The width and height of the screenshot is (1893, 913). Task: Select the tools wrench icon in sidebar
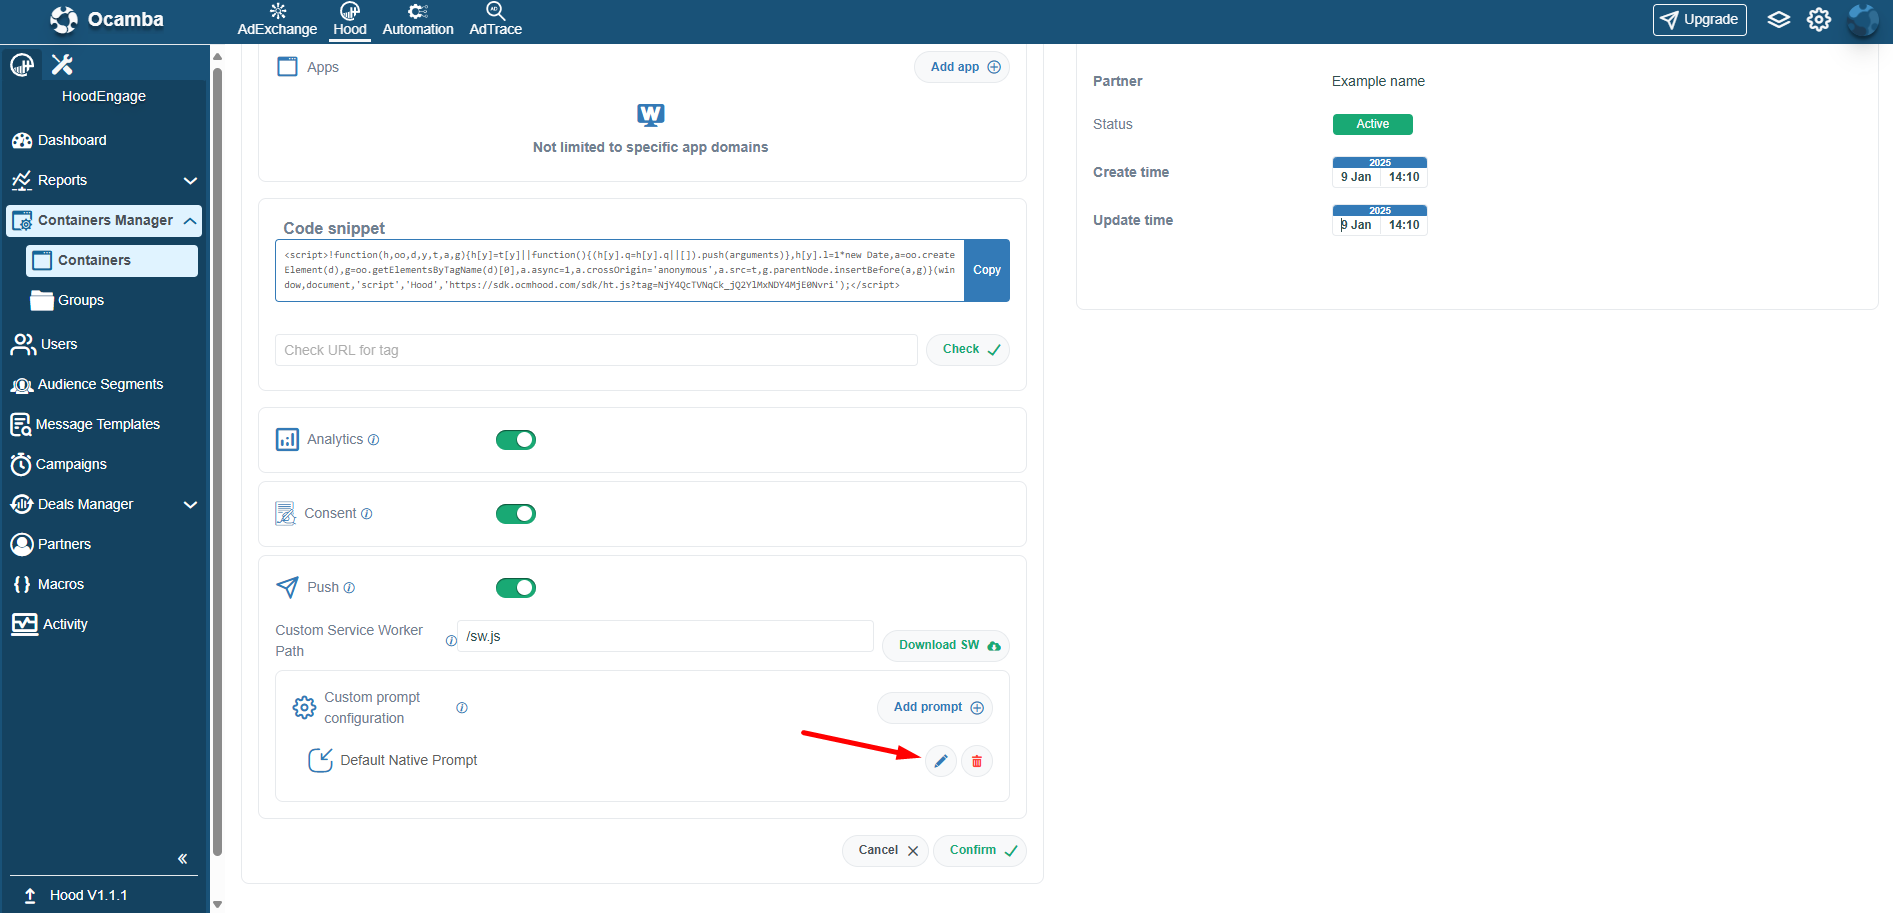click(x=62, y=65)
